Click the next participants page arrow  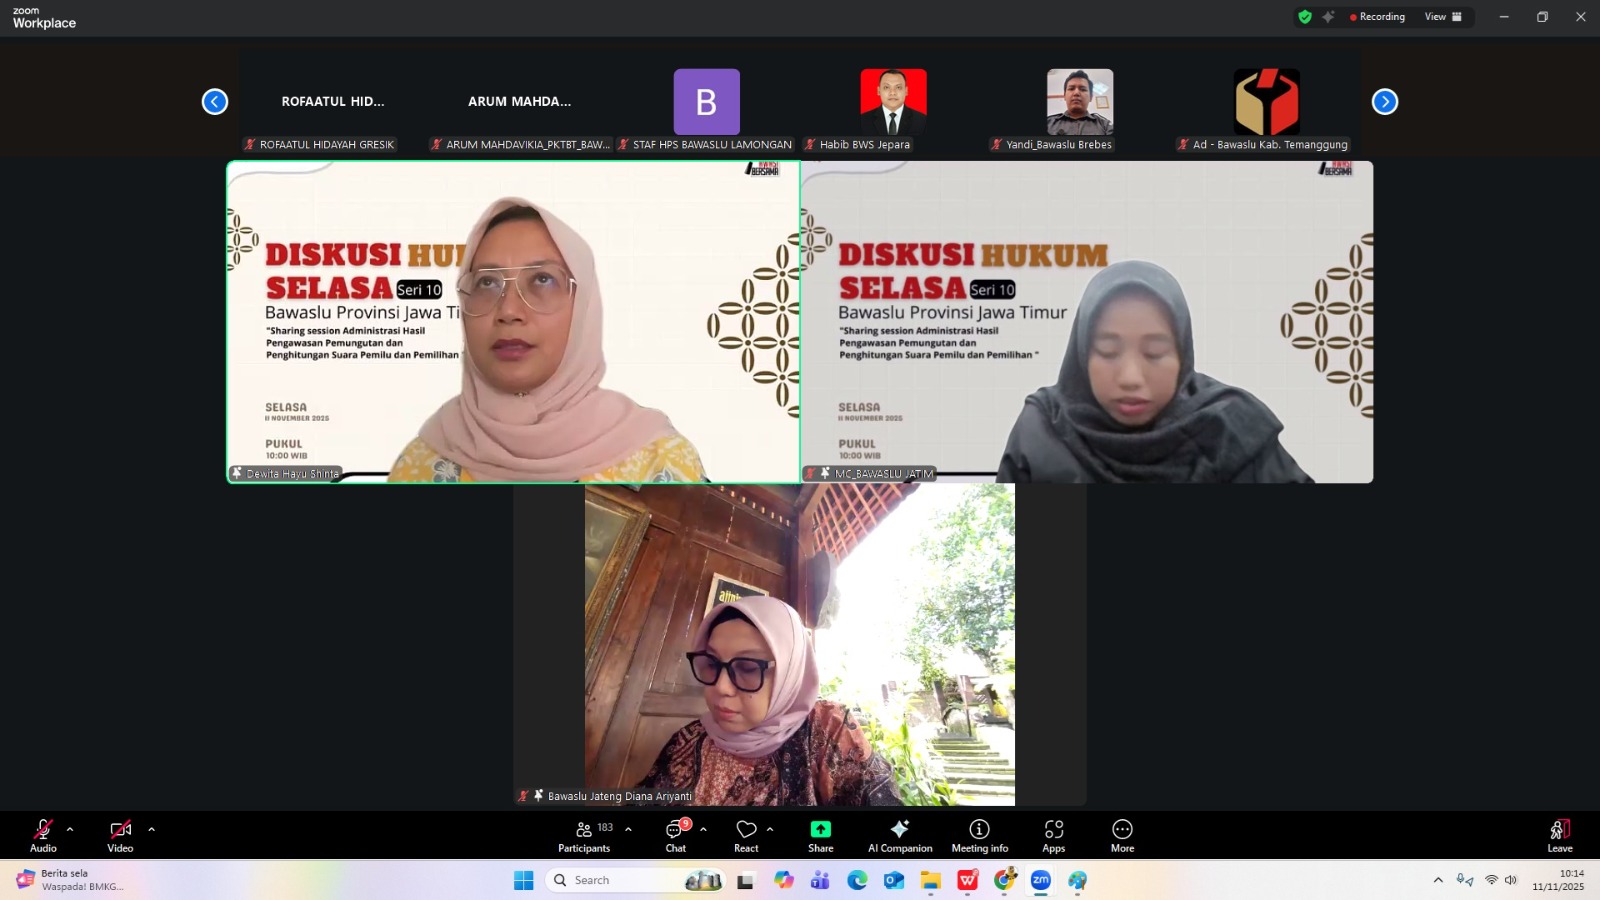[x=1385, y=101]
